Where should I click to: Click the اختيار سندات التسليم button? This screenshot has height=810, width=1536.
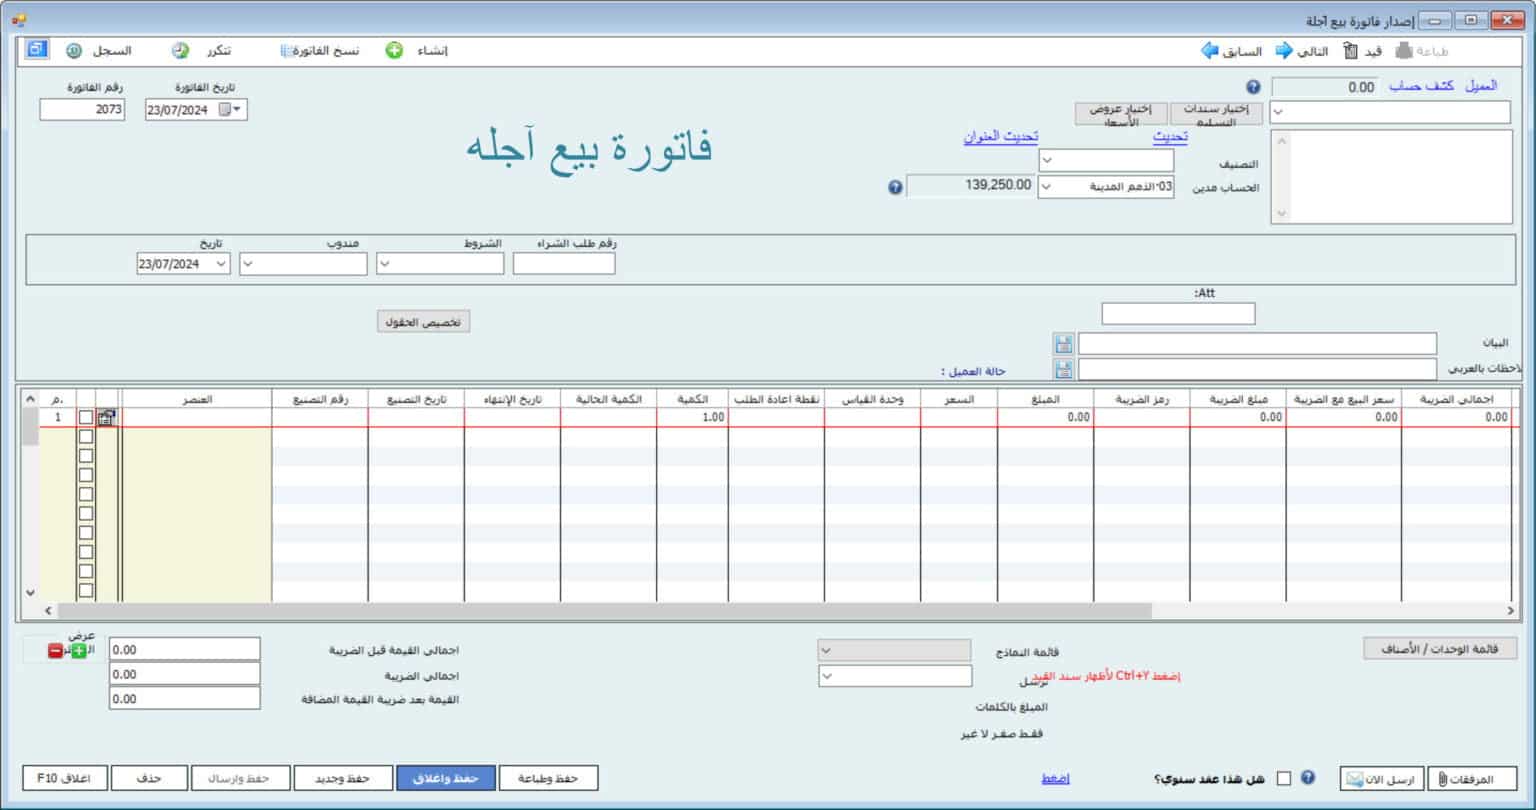(x=1216, y=114)
